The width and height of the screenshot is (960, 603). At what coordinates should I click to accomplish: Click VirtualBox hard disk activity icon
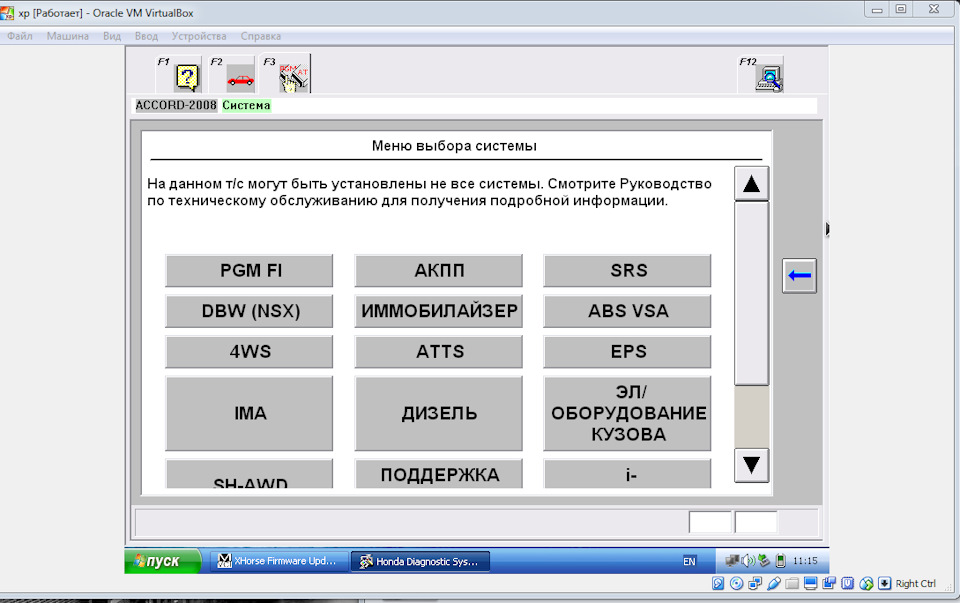click(x=718, y=583)
